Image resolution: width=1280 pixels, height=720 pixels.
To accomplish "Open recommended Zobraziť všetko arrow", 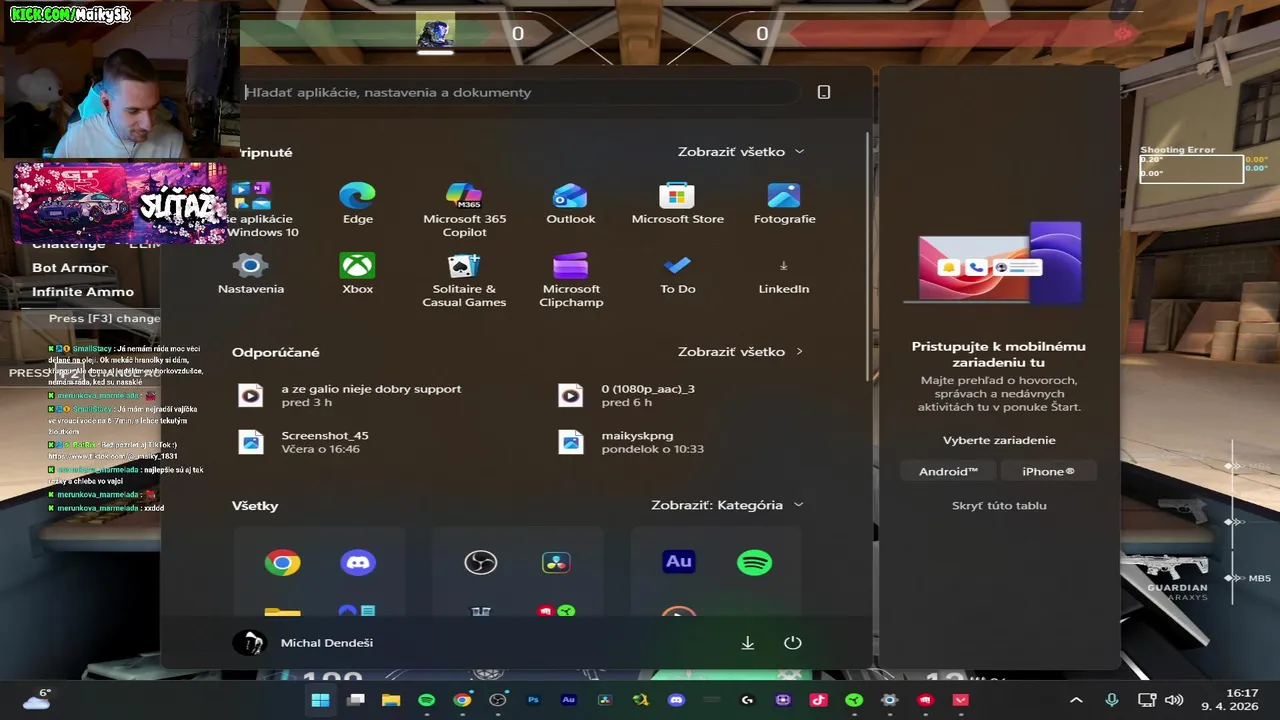I will [x=741, y=352].
